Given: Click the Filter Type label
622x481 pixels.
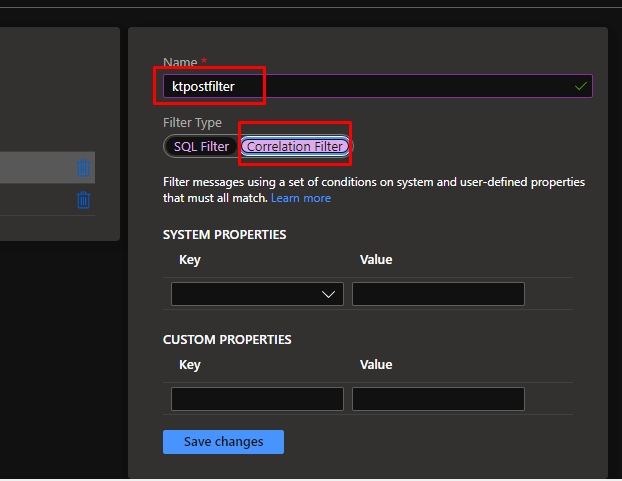Looking at the screenshot, I should tap(192, 123).
